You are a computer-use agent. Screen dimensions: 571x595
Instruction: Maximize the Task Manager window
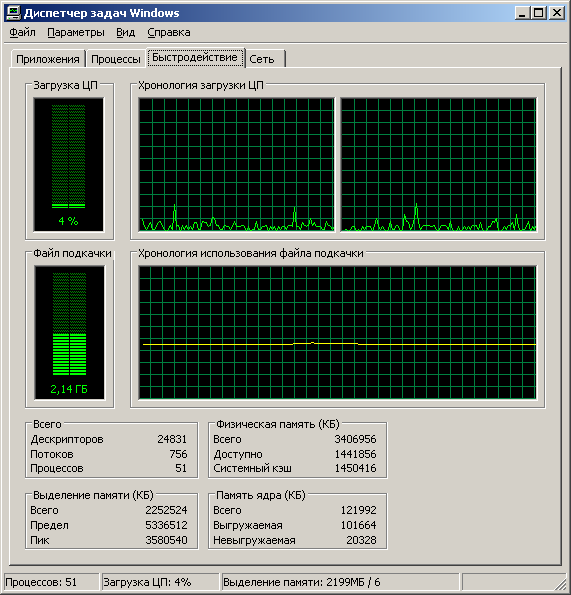(x=539, y=13)
